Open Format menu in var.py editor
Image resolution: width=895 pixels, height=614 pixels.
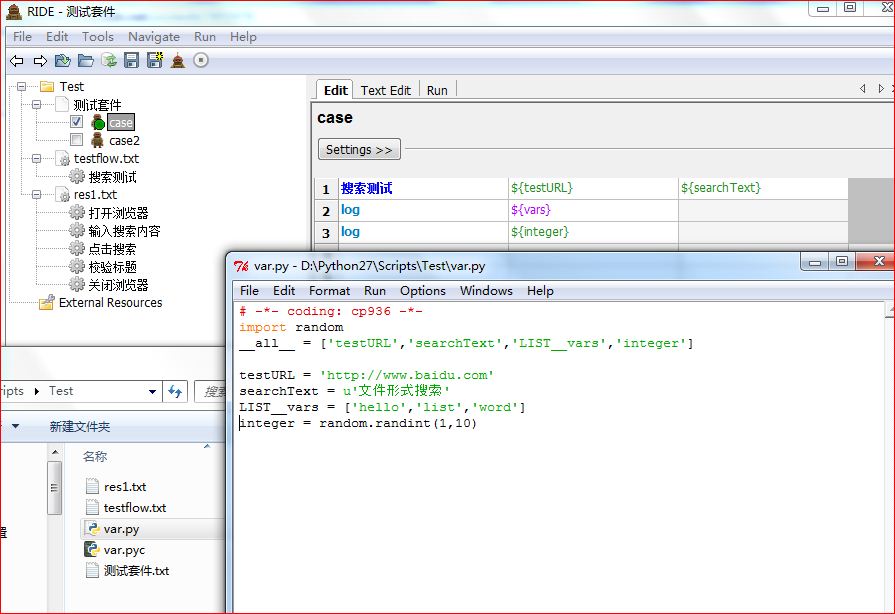tap(329, 291)
